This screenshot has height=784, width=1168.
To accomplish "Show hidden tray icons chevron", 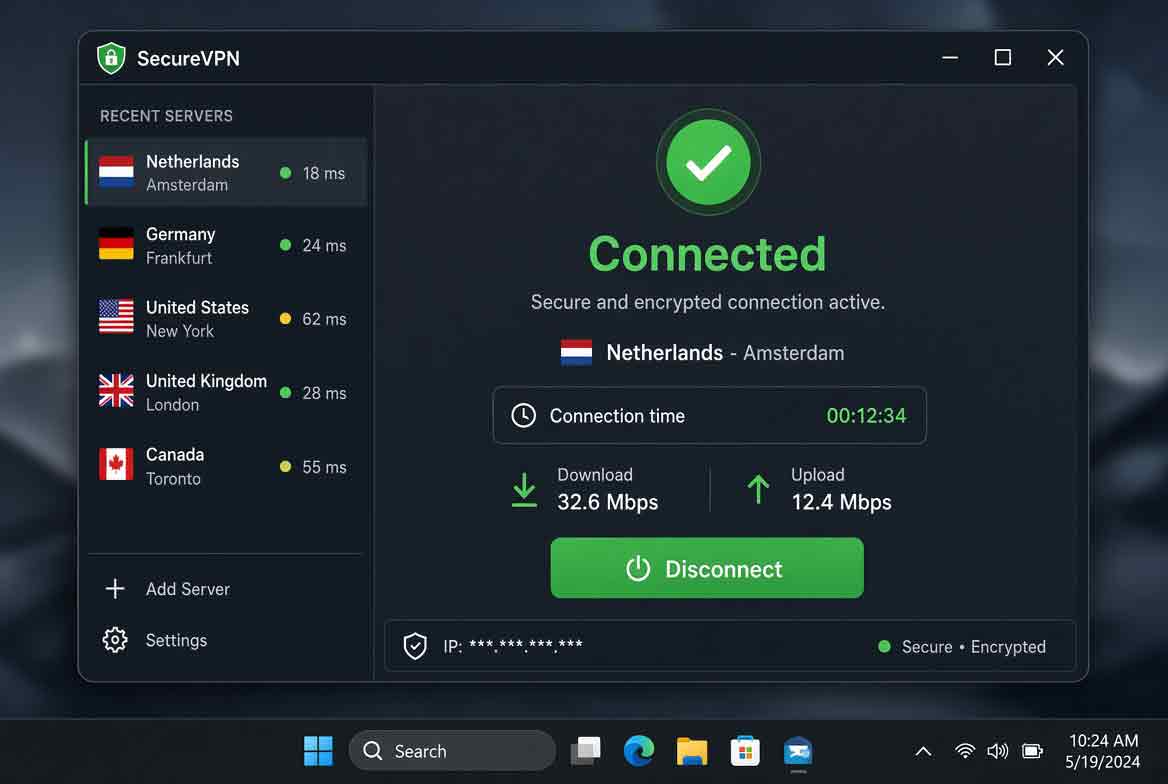I will (x=923, y=751).
